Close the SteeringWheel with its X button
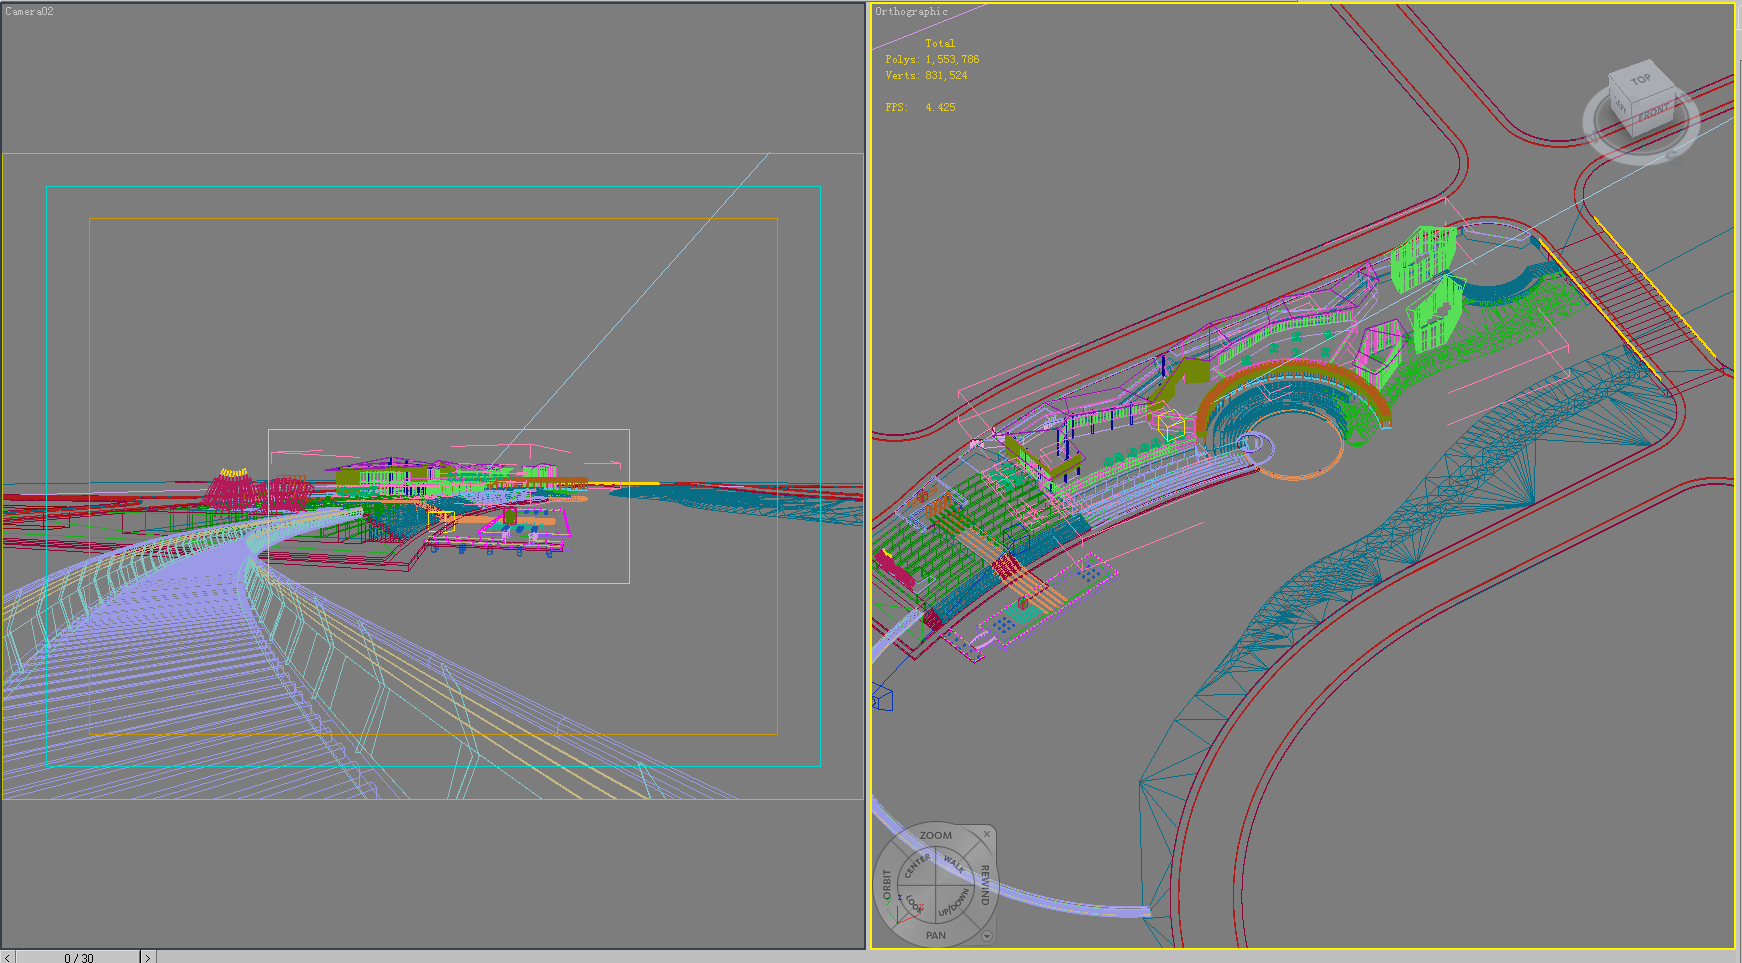The width and height of the screenshot is (1742, 963). pos(987,834)
